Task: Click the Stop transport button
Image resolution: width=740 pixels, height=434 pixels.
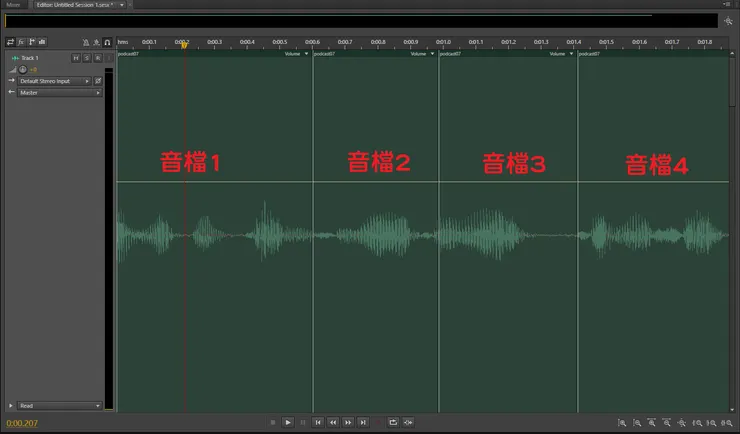Action: coord(273,423)
